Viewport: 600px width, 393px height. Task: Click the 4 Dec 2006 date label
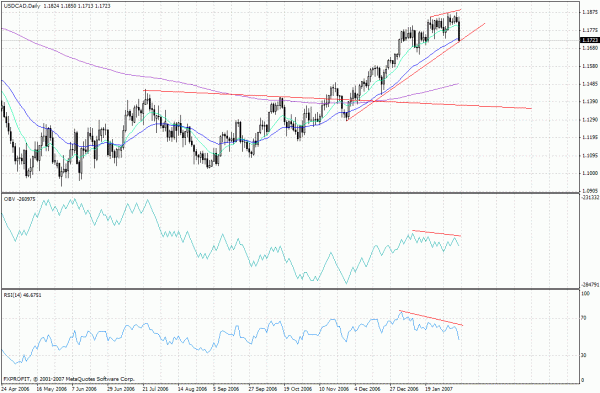(x=368, y=389)
